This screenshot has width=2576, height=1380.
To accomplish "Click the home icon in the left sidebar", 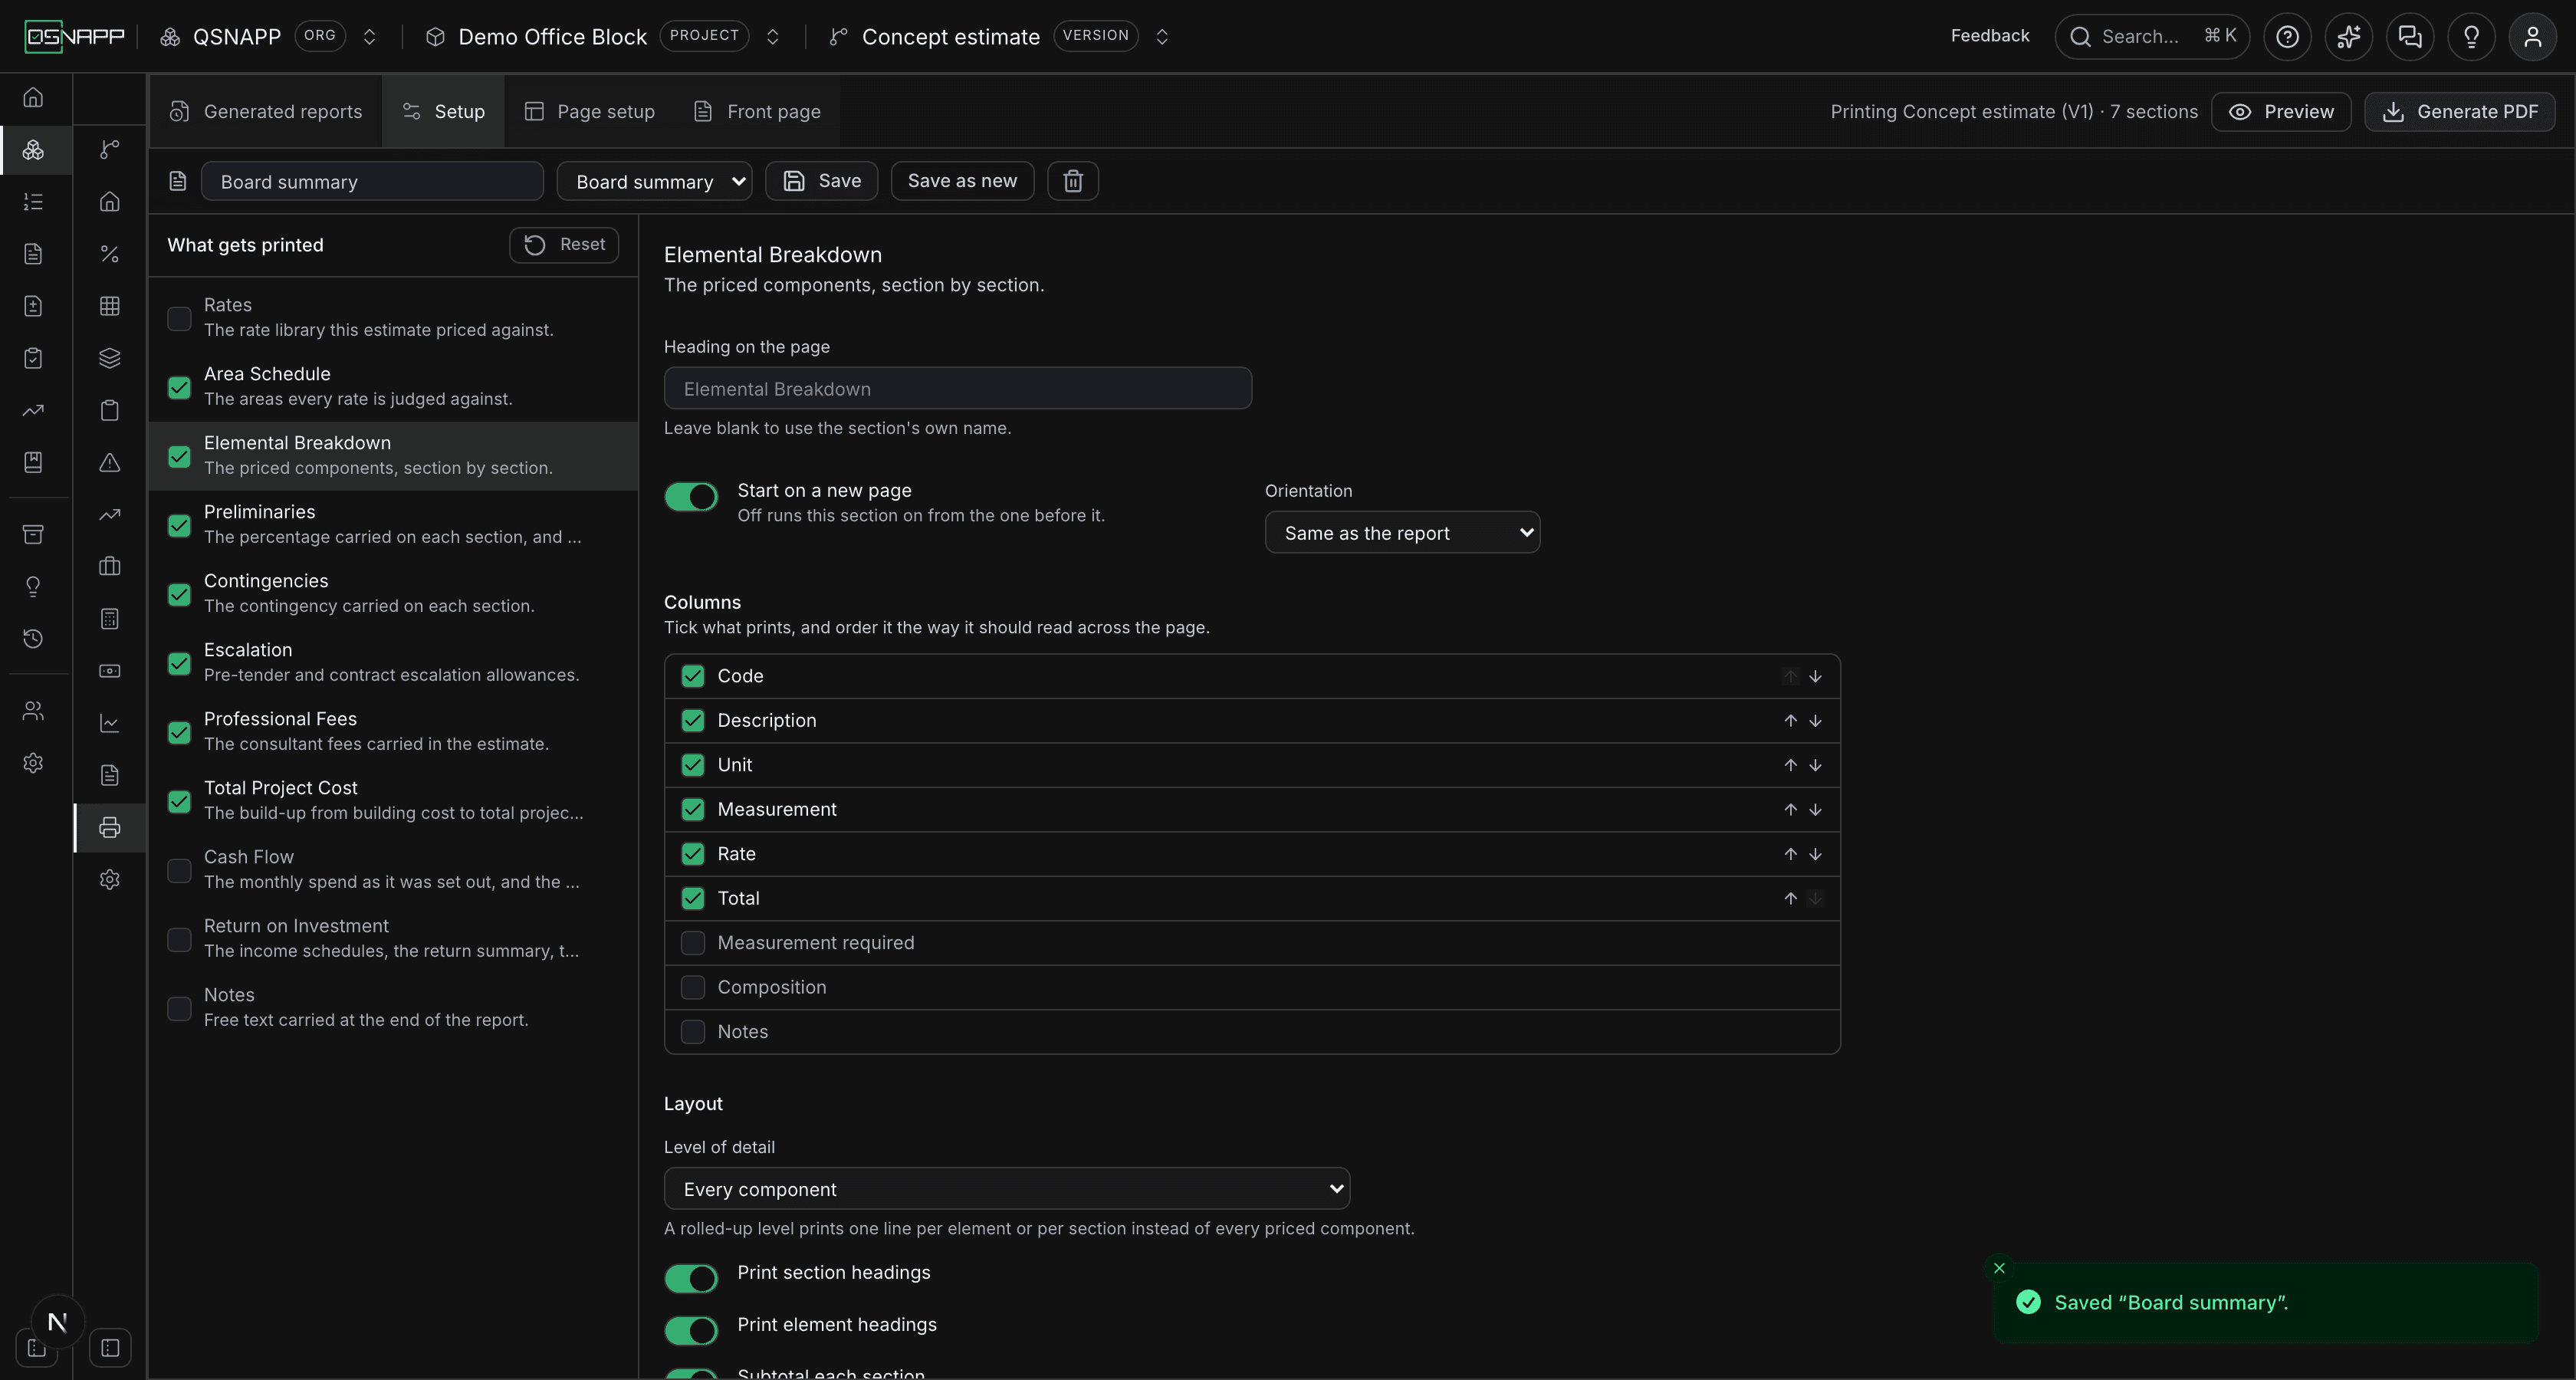I will click(x=33, y=97).
